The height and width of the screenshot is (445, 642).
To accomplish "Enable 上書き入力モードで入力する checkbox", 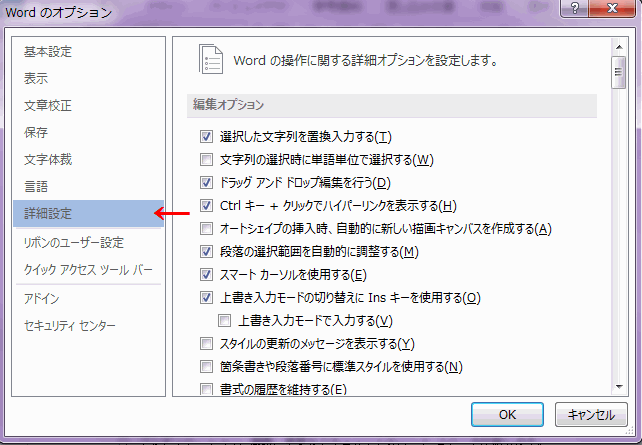I will [x=224, y=320].
